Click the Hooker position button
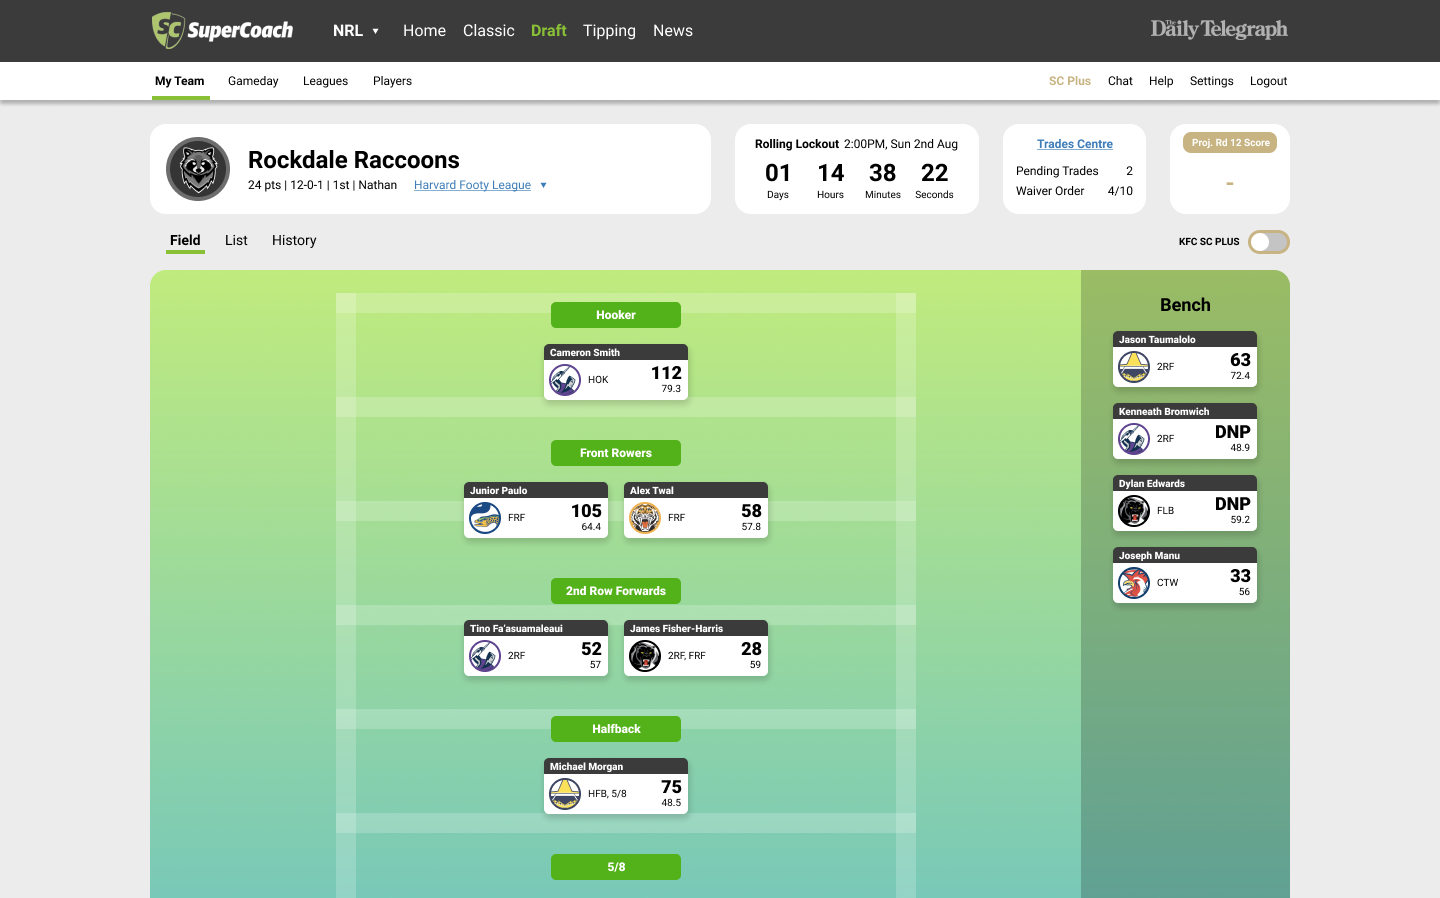 point(616,315)
